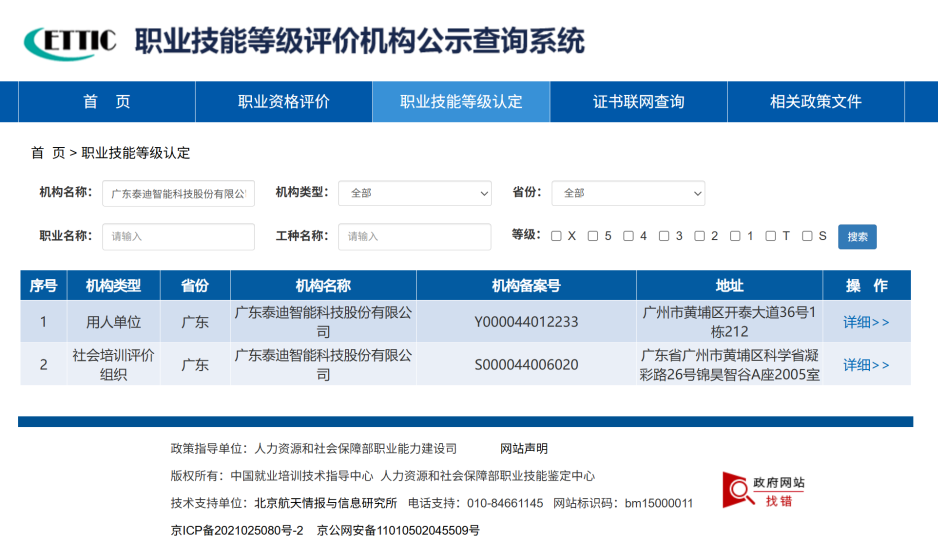Click the 首页 breadcrumb link
Viewport: 938px width, 559px height.
[48, 153]
